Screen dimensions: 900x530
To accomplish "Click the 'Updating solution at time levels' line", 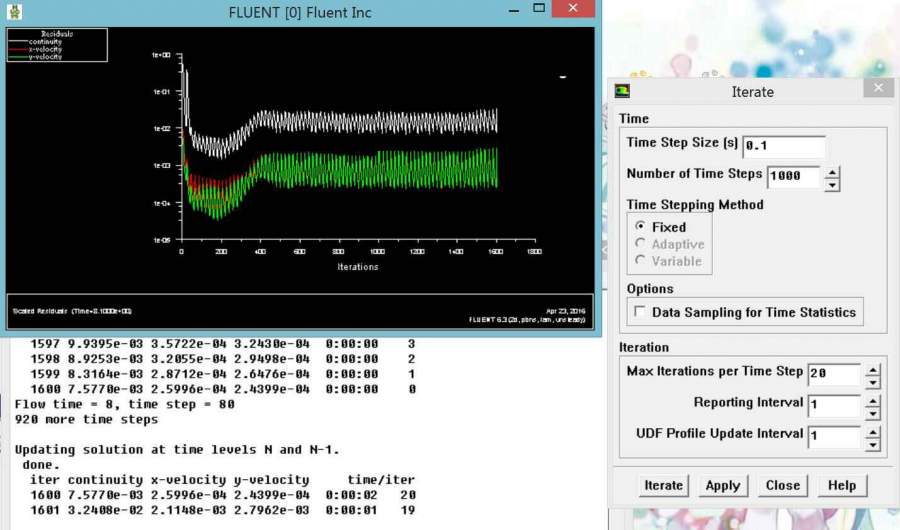I will 177,450.
